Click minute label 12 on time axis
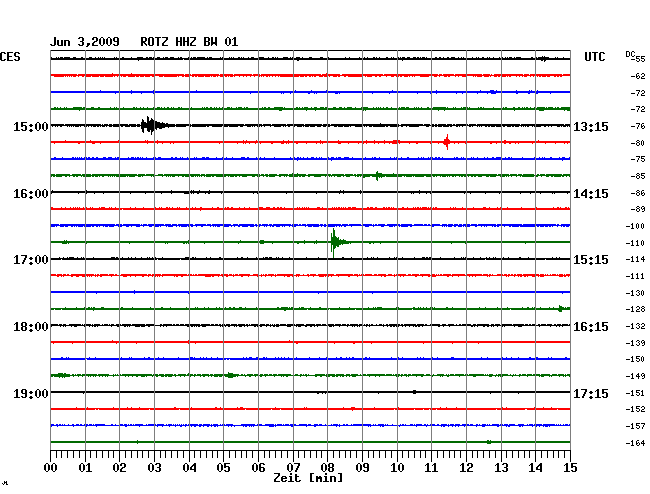The height and width of the screenshot is (494, 650). (466, 468)
